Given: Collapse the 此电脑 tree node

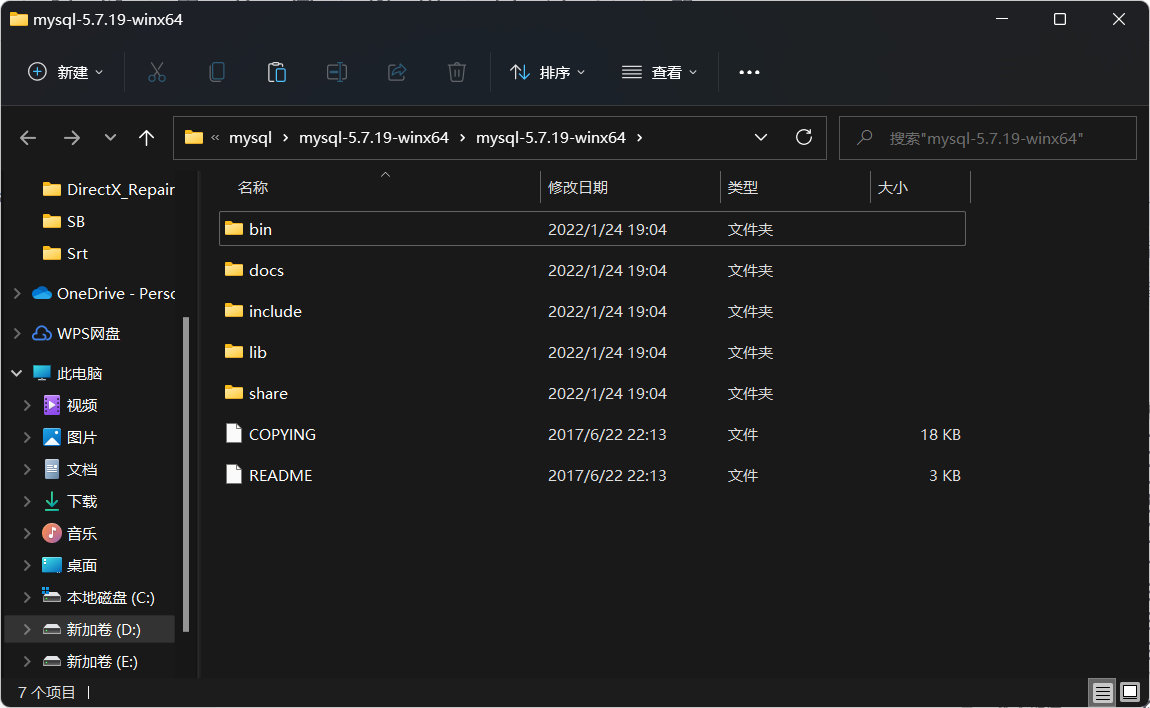Looking at the screenshot, I should tap(16, 373).
